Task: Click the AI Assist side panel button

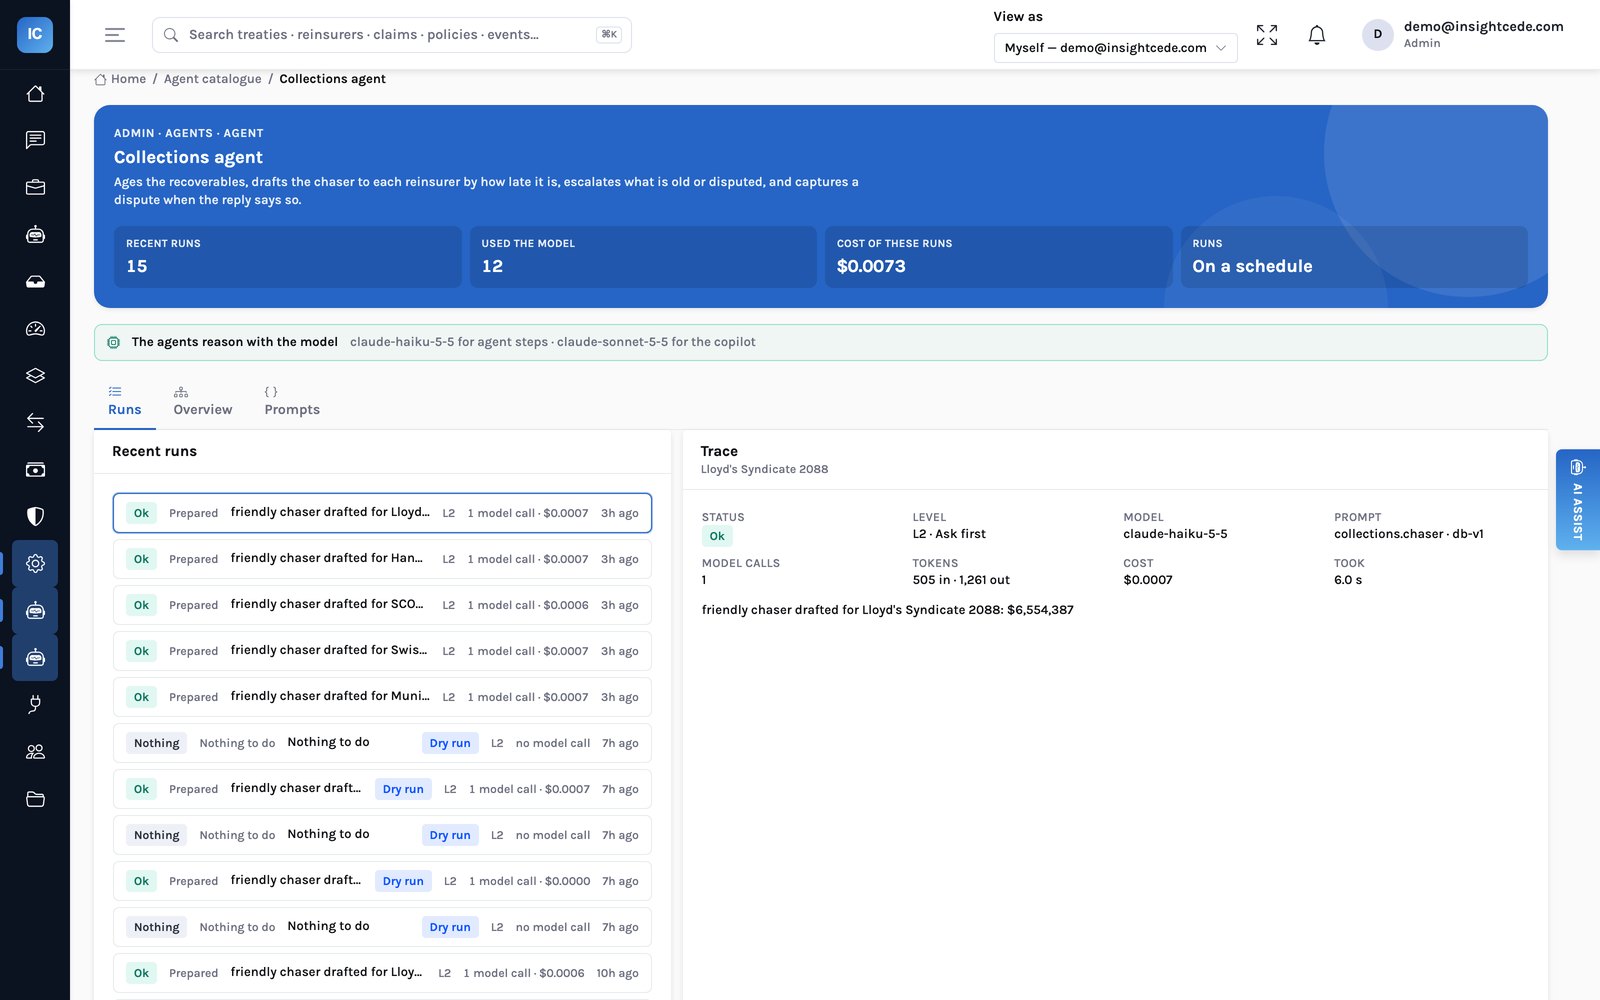Action: 1577,499
